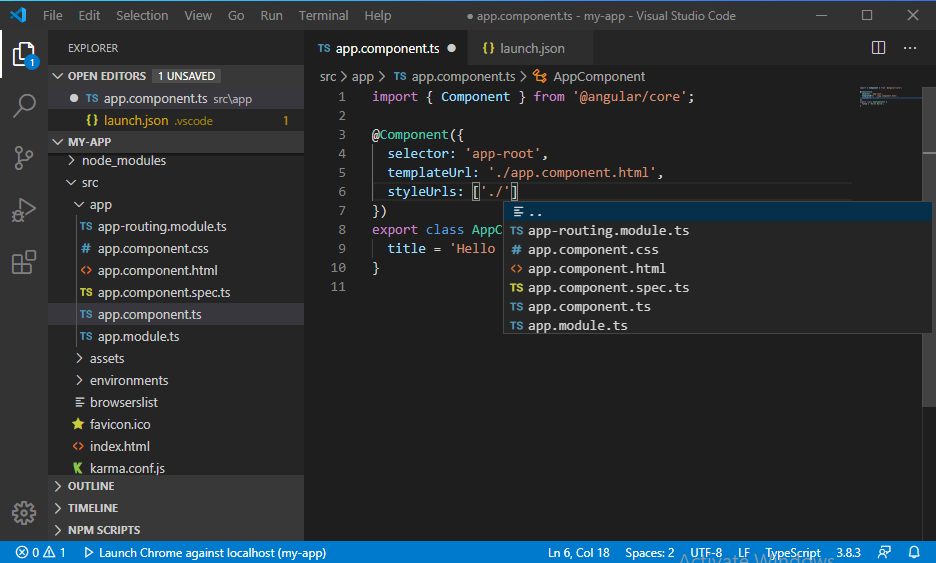Screen dimensions: 936x563
Task: Click the errors and warnings status indicator
Action: point(41,553)
